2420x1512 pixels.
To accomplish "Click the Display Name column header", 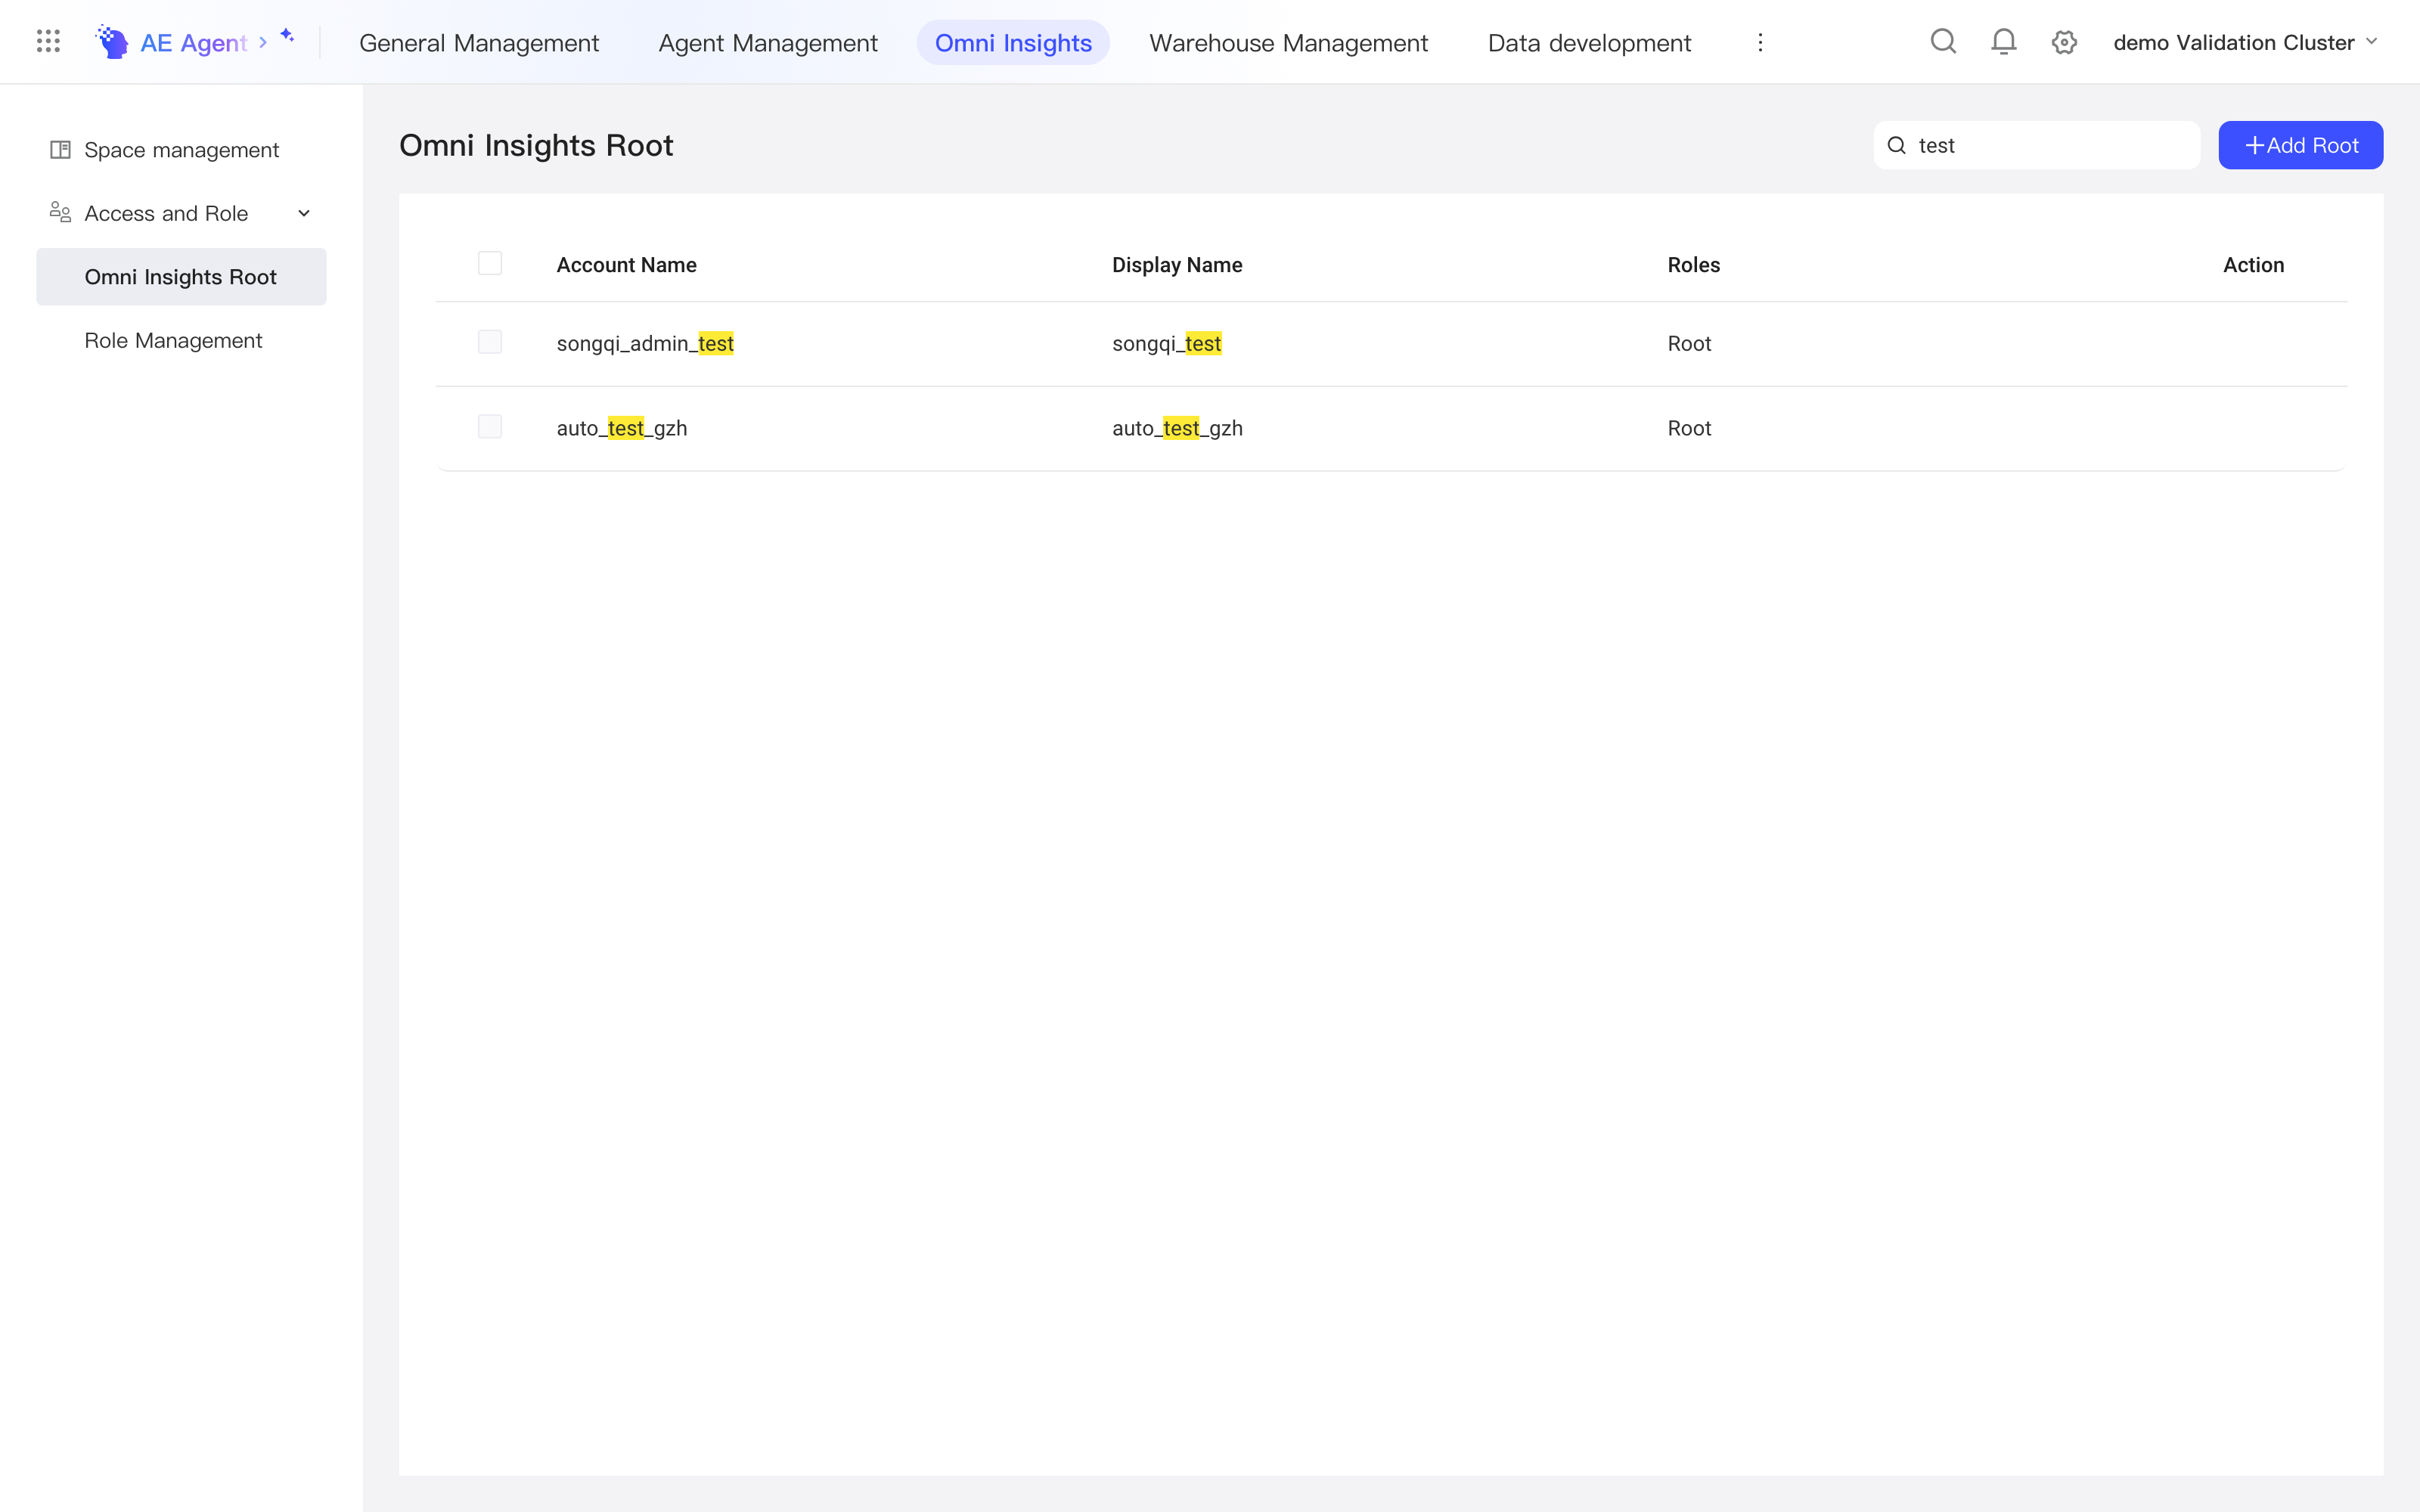I will (x=1177, y=265).
